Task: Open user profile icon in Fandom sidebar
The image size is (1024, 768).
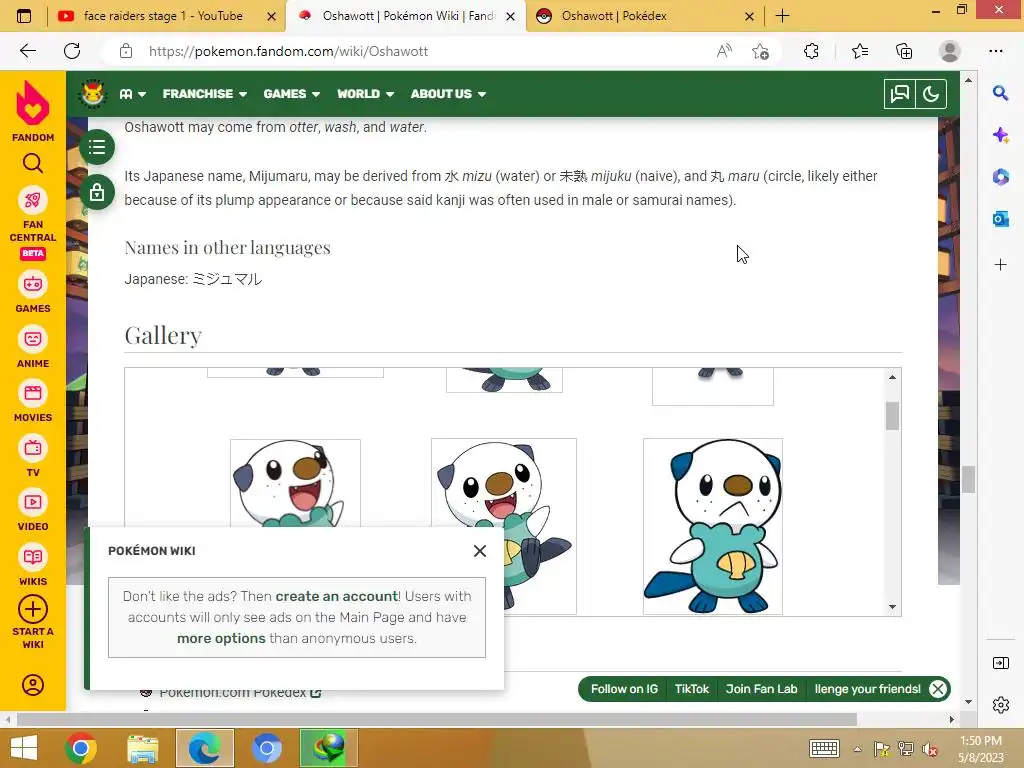Action: click(x=33, y=685)
